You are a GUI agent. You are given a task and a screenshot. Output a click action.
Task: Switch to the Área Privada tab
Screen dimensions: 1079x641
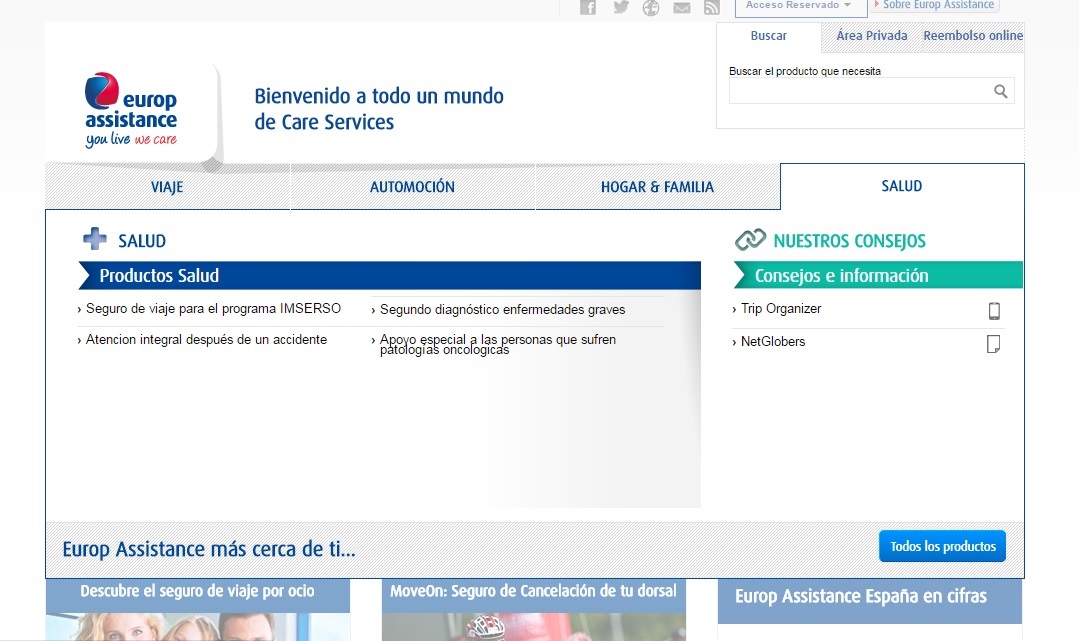[872, 36]
